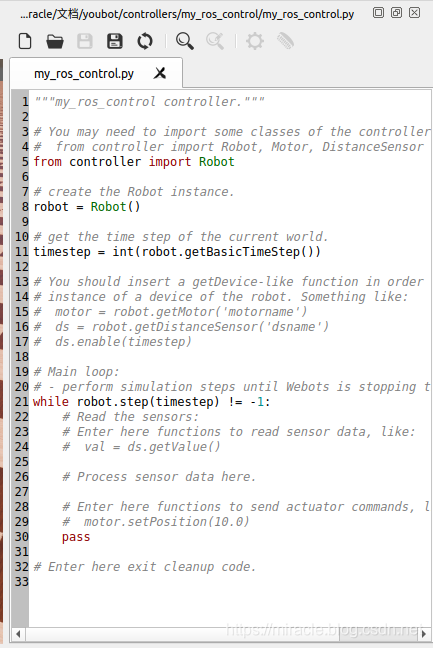Click the docstring on line 1
The image size is (433, 648).
[x=149, y=102]
